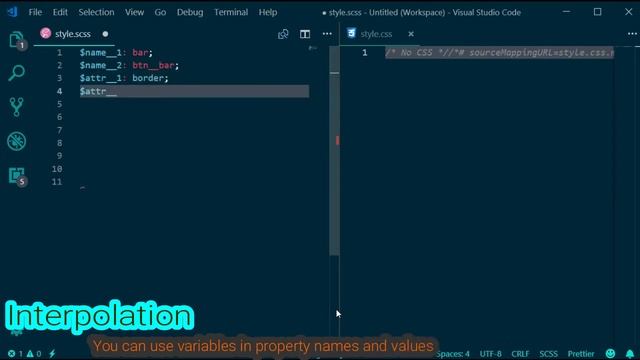Image resolution: width=640 pixels, height=360 pixels.
Task: Change encoding via UTF-8
Action: point(491,354)
